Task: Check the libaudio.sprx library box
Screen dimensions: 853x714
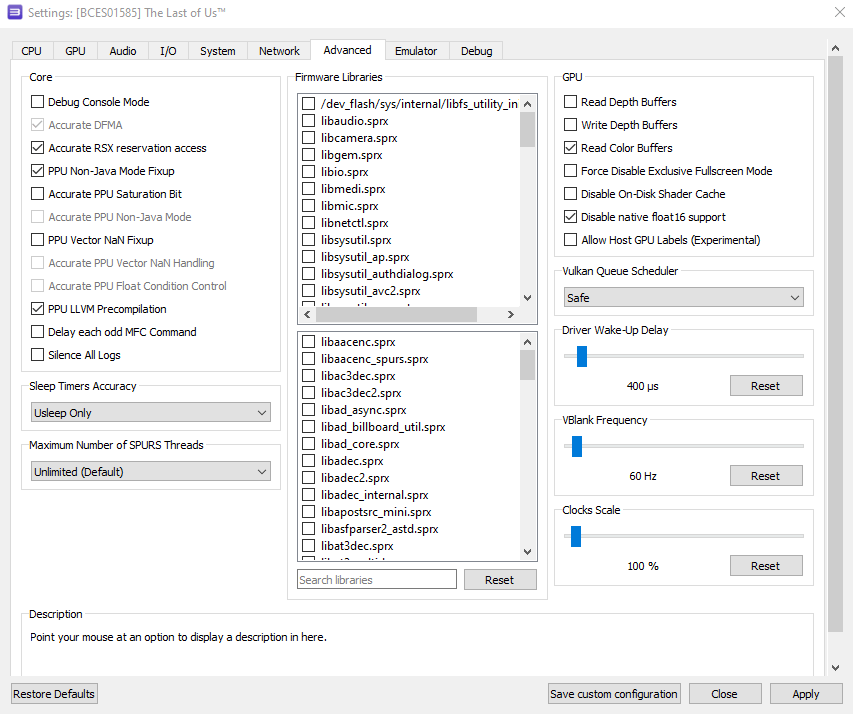Action: coord(309,121)
